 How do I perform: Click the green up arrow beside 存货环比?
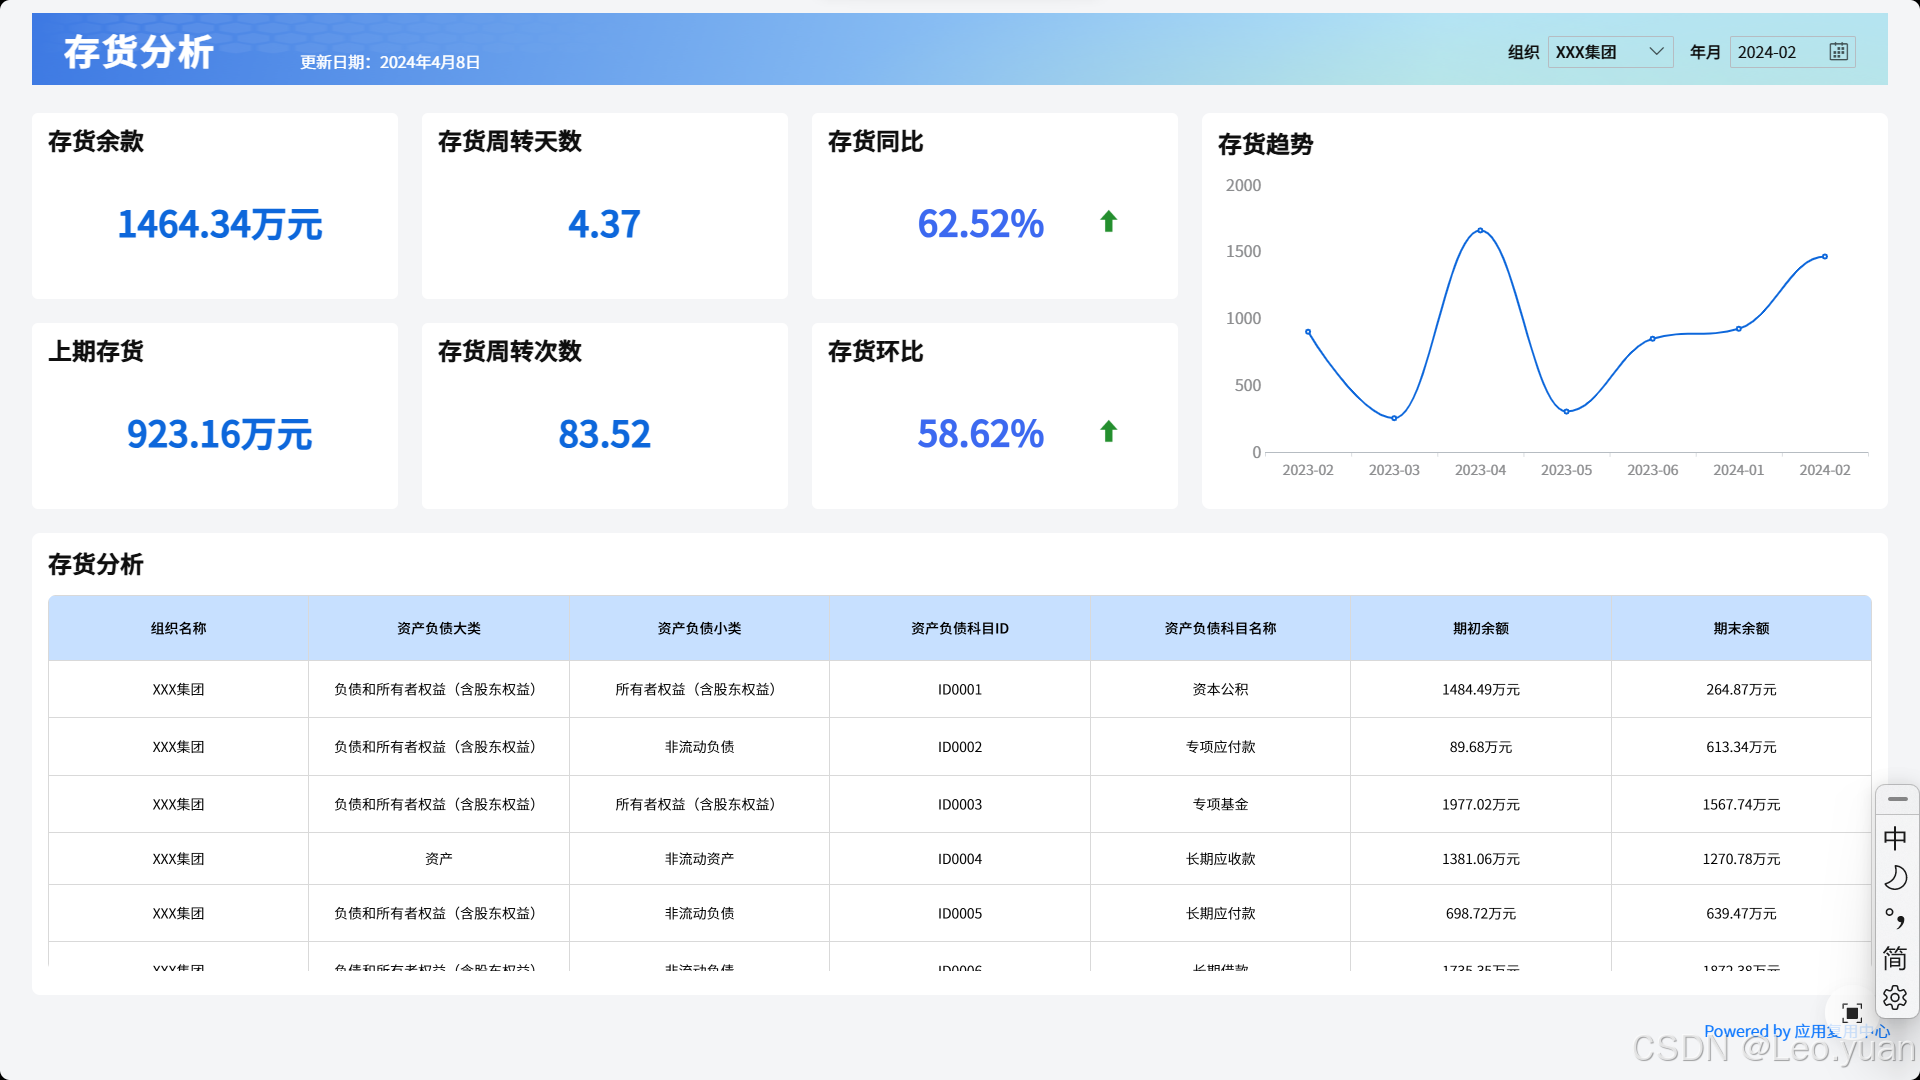click(x=1108, y=432)
